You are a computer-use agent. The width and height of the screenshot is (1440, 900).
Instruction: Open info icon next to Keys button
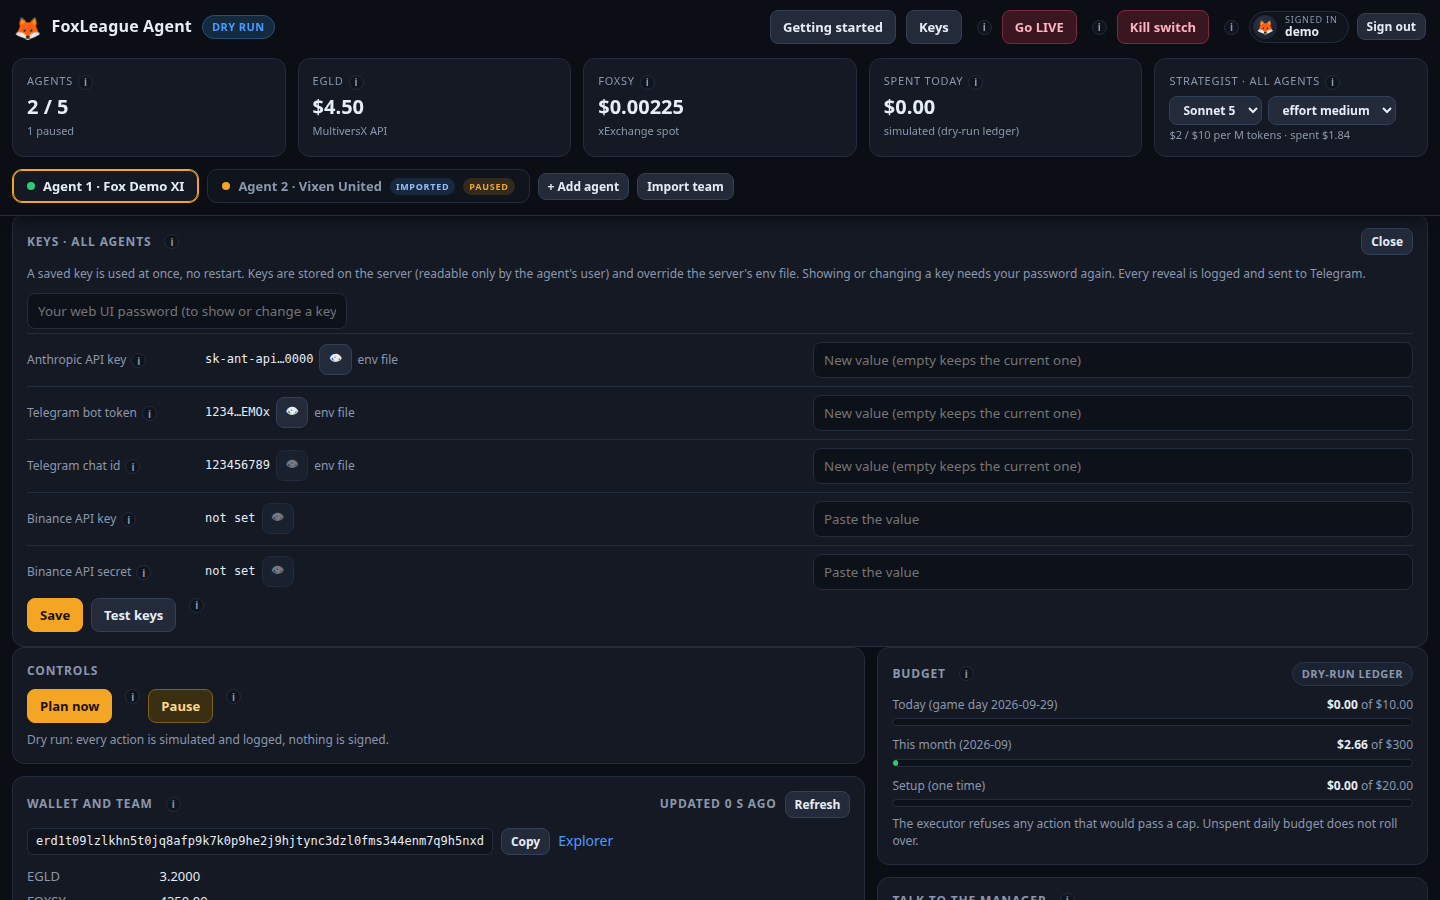(x=984, y=28)
